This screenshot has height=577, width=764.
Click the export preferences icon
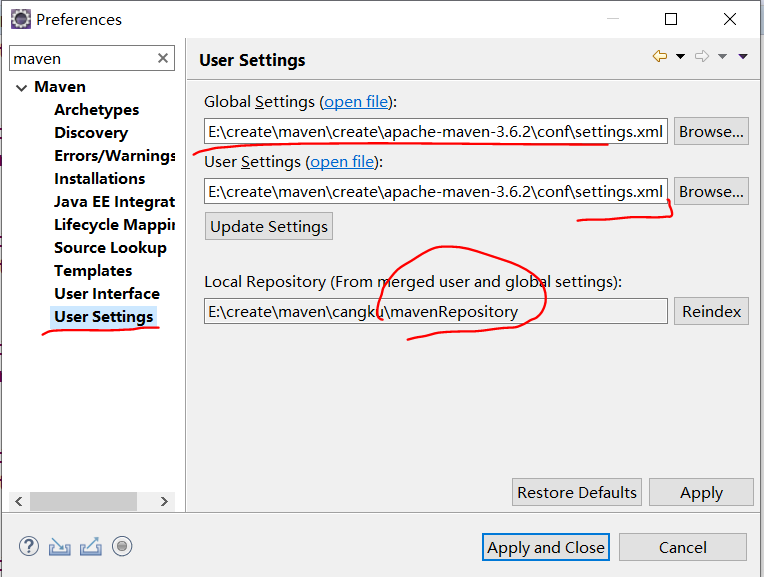coord(91,546)
